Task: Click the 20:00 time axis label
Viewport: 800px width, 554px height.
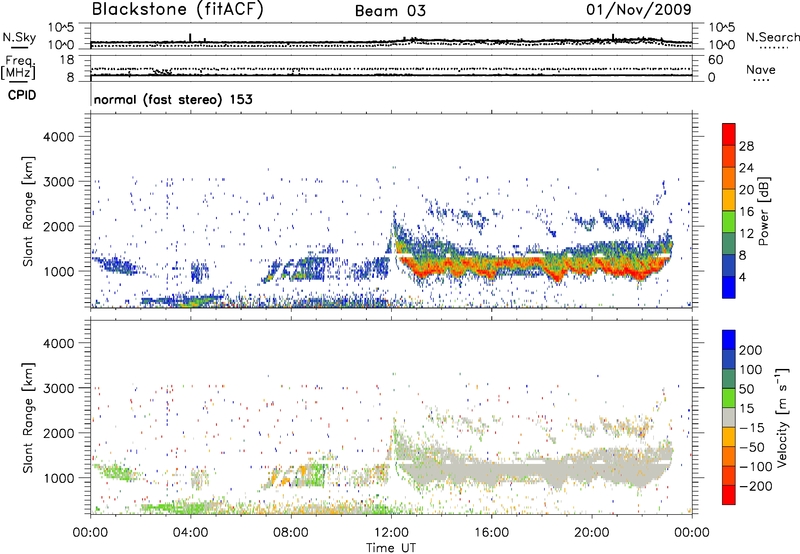Action: click(592, 533)
